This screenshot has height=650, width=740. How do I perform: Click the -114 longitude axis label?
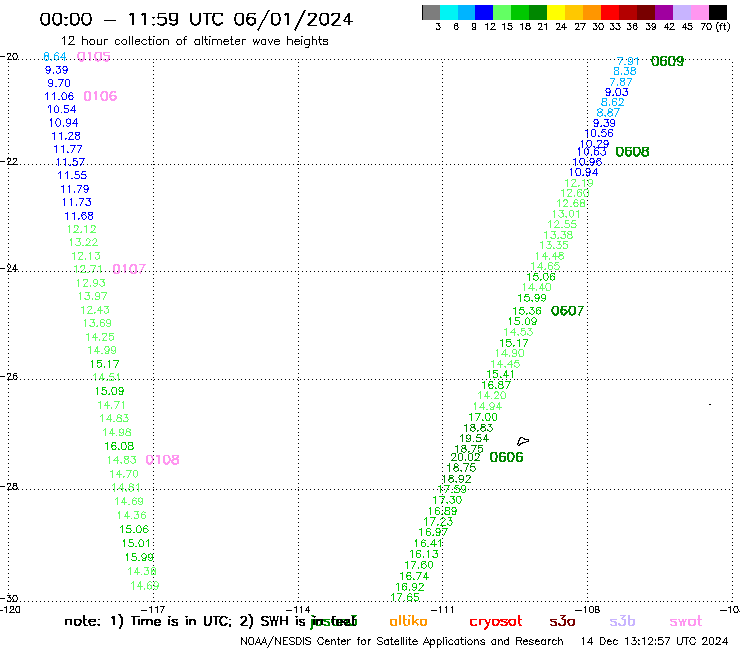[298, 609]
